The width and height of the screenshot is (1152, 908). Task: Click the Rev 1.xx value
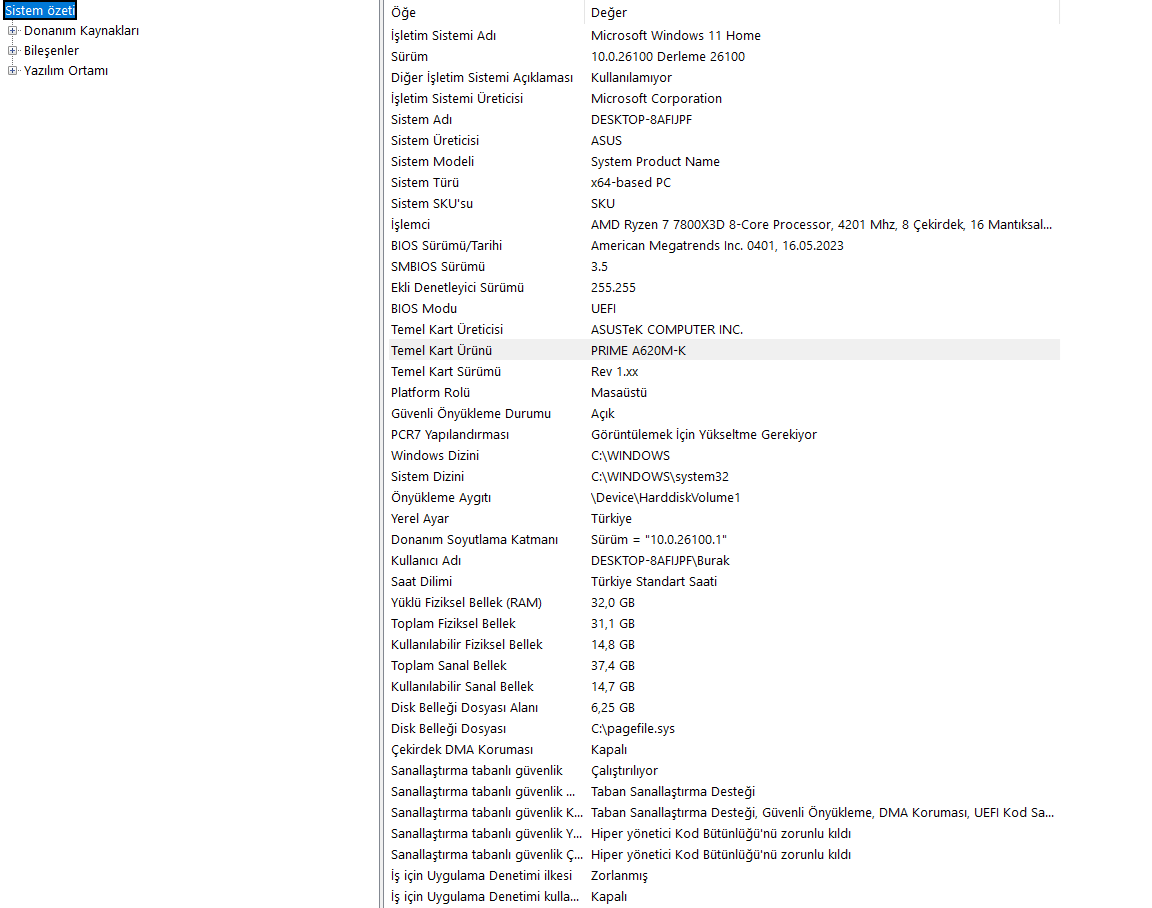coord(614,372)
